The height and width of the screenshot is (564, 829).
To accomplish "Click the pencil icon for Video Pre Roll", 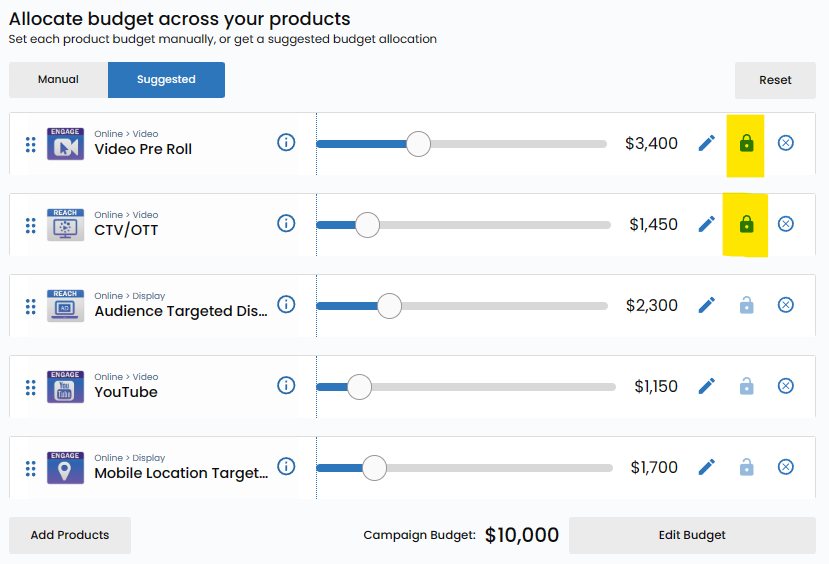I will click(707, 143).
